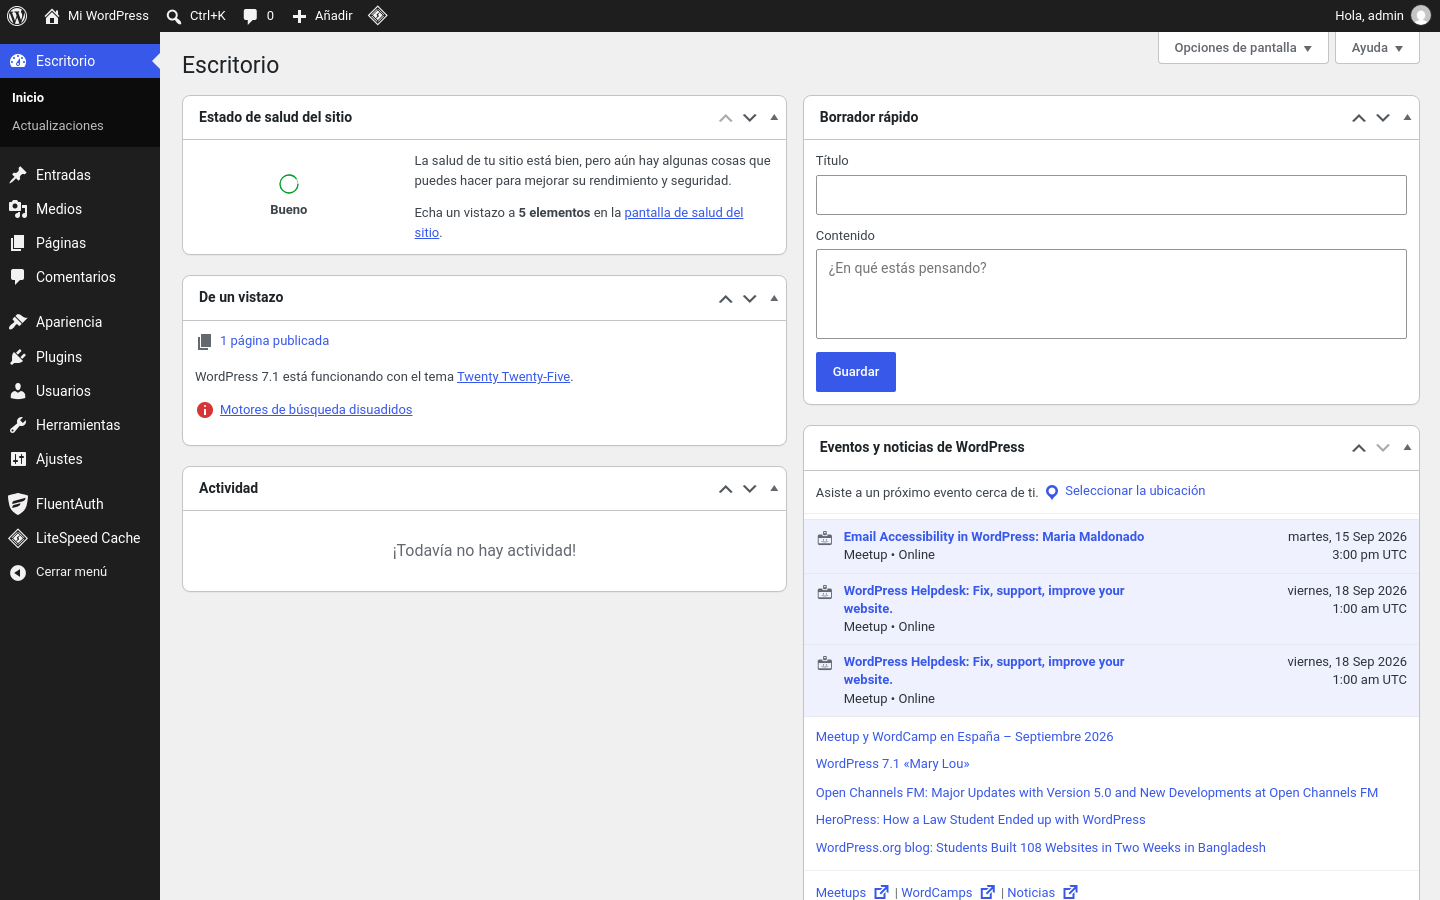
Task: Click the Usuarios person icon
Action: coord(18,391)
